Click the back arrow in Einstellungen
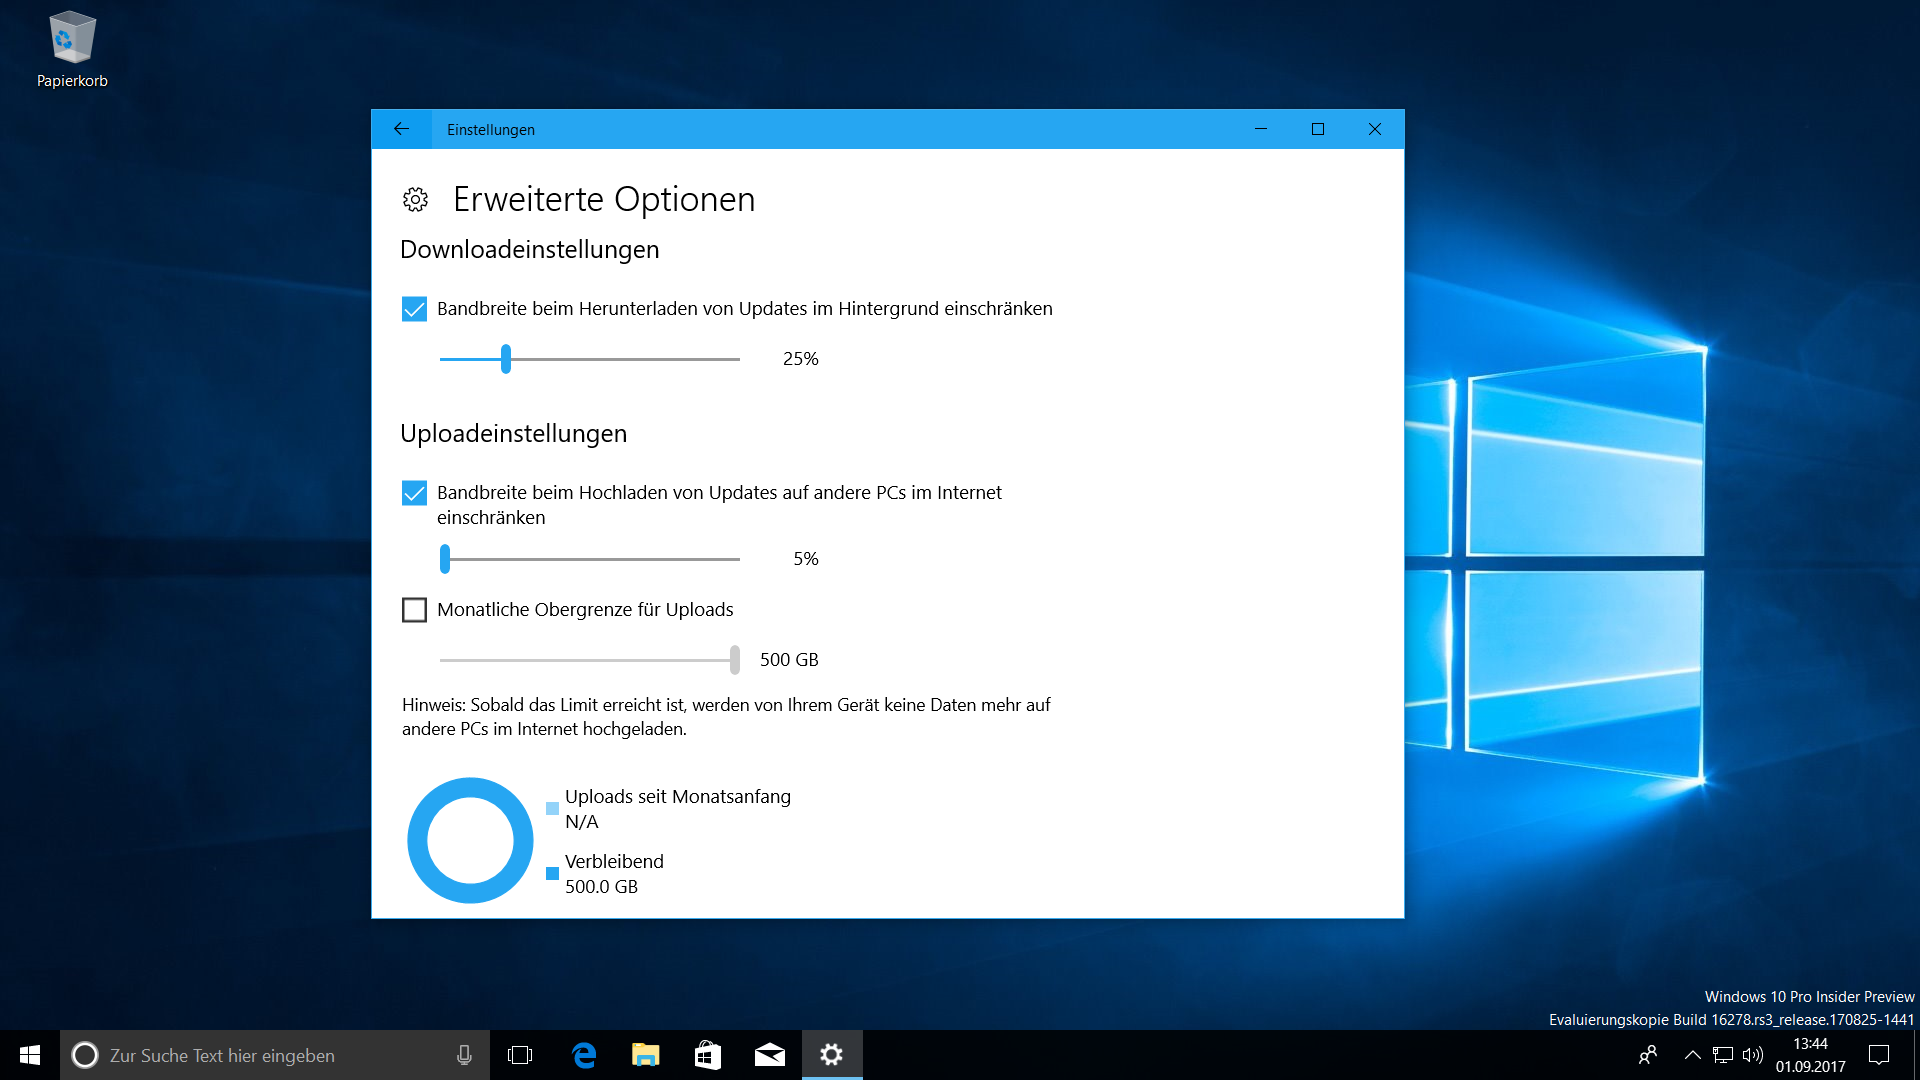 pyautogui.click(x=401, y=129)
